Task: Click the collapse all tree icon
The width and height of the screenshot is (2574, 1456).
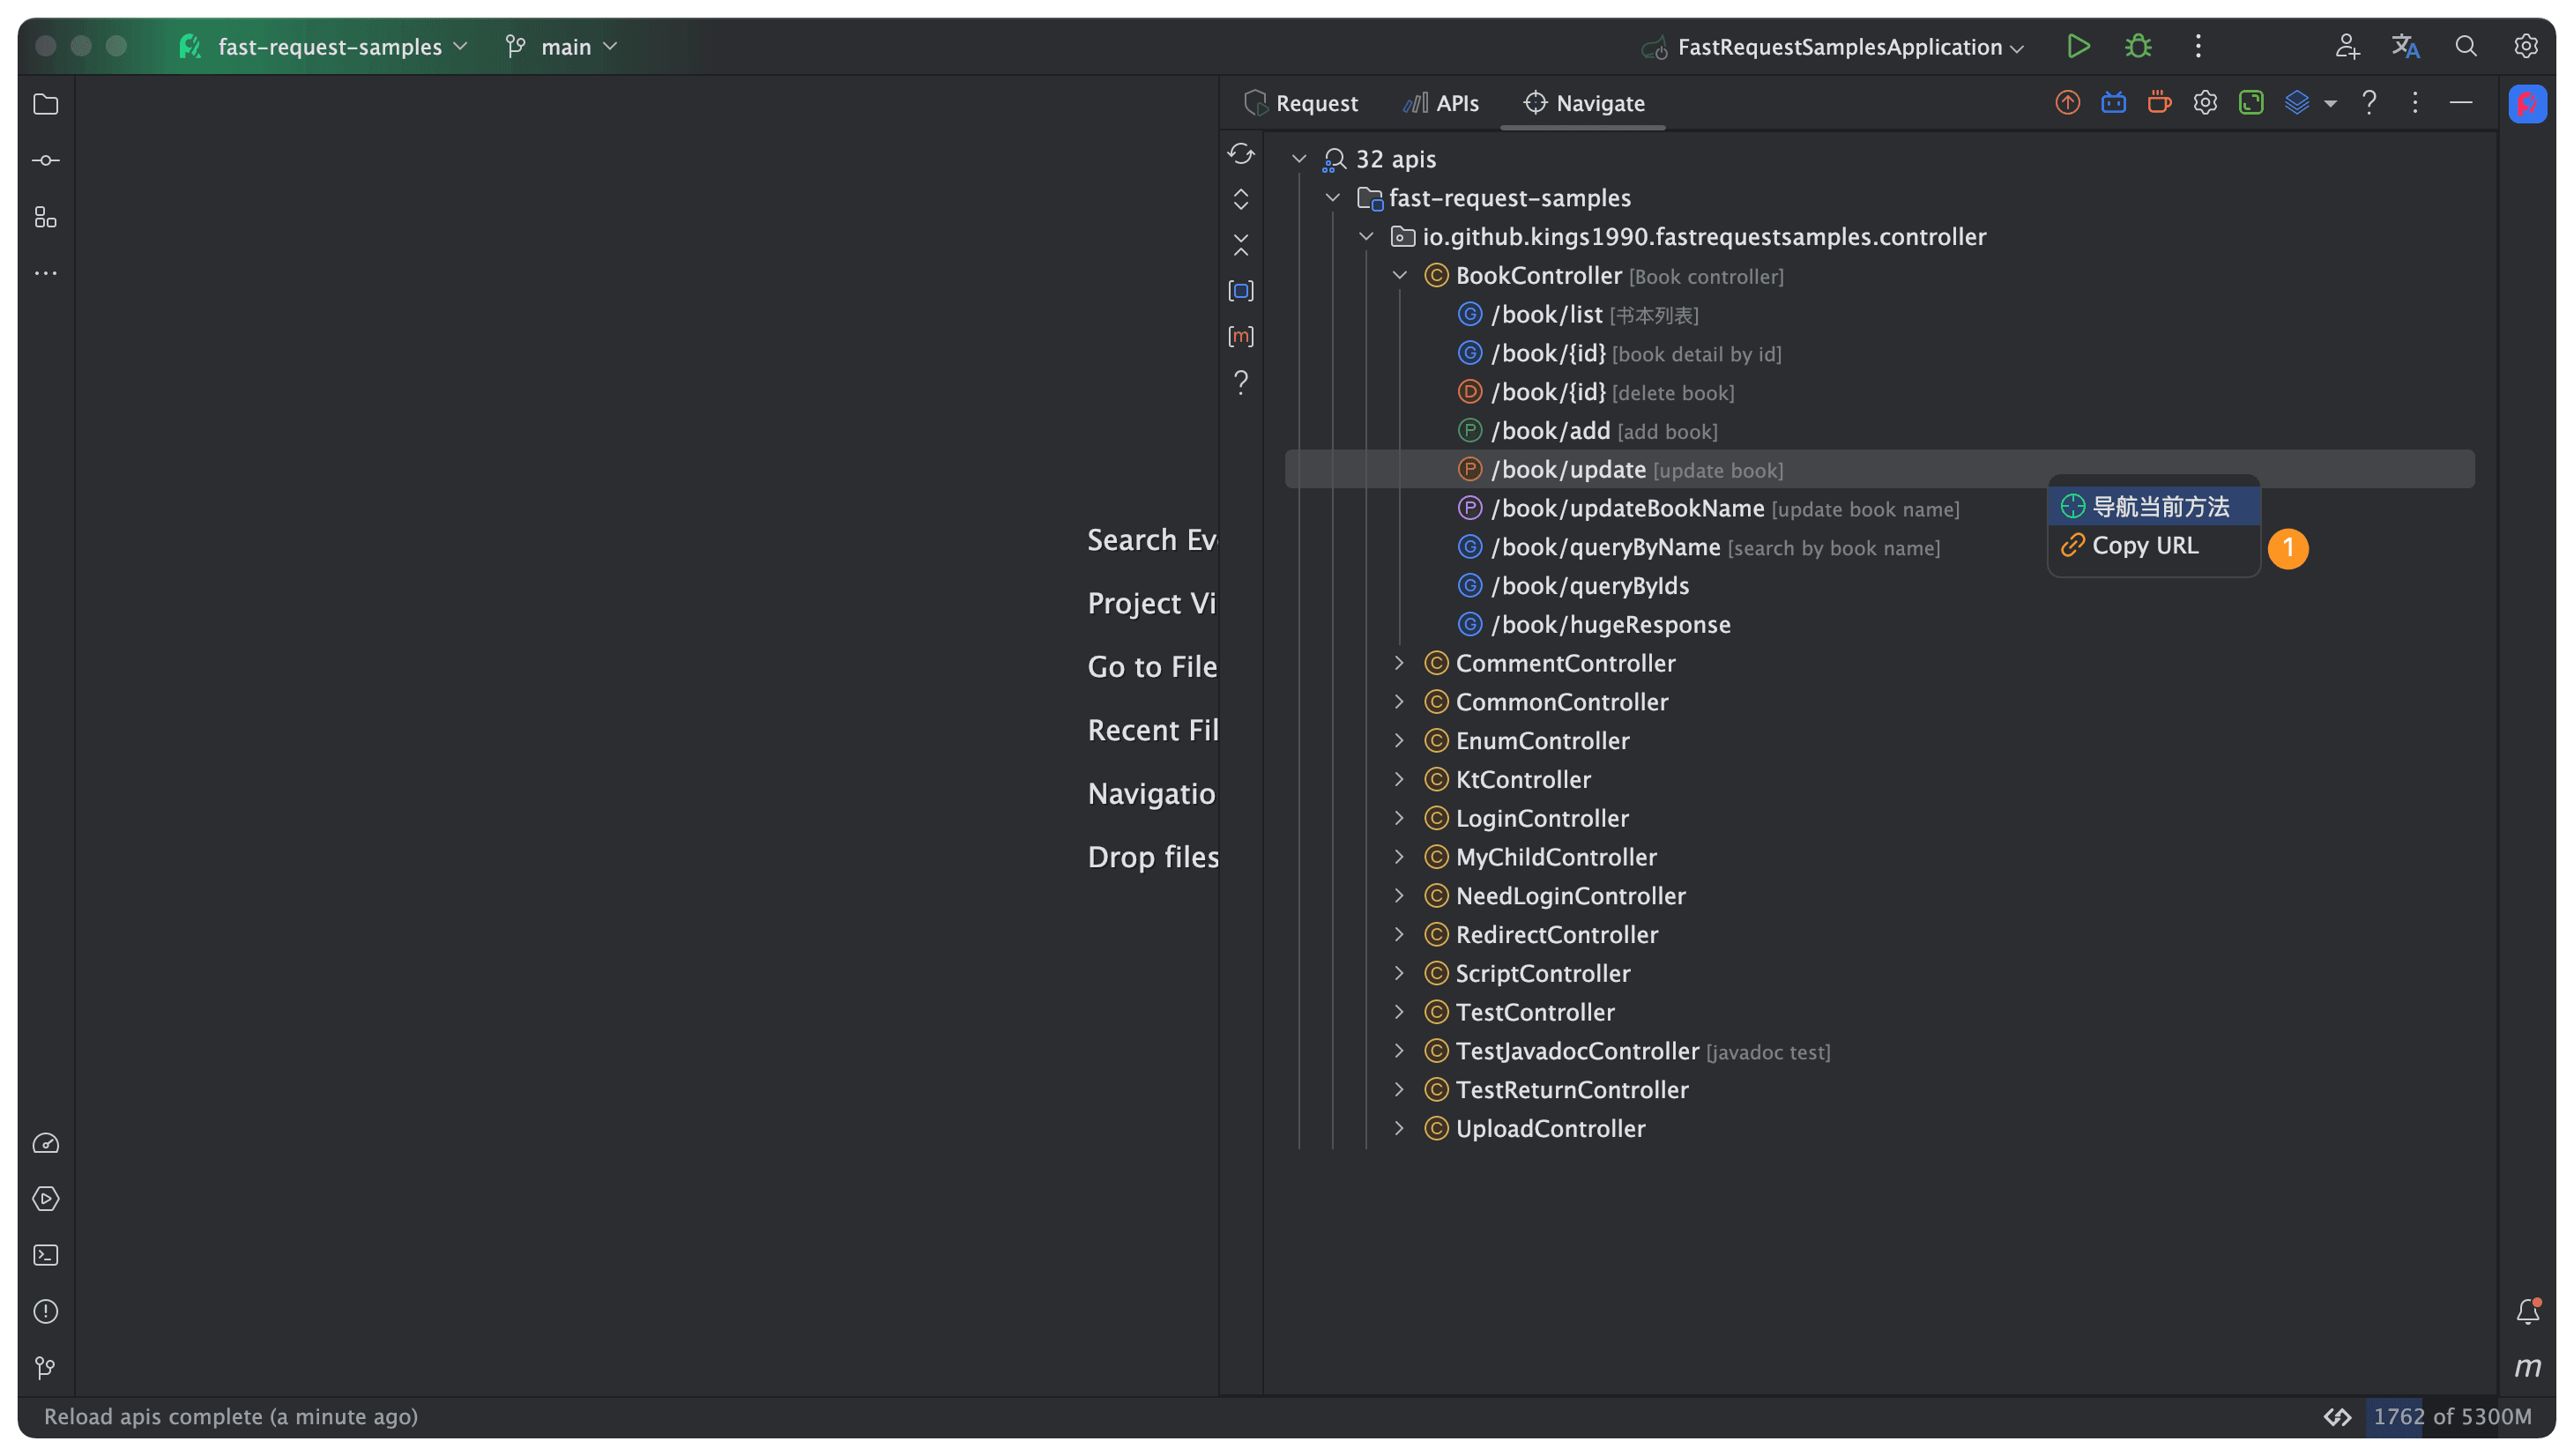Action: (x=1240, y=245)
